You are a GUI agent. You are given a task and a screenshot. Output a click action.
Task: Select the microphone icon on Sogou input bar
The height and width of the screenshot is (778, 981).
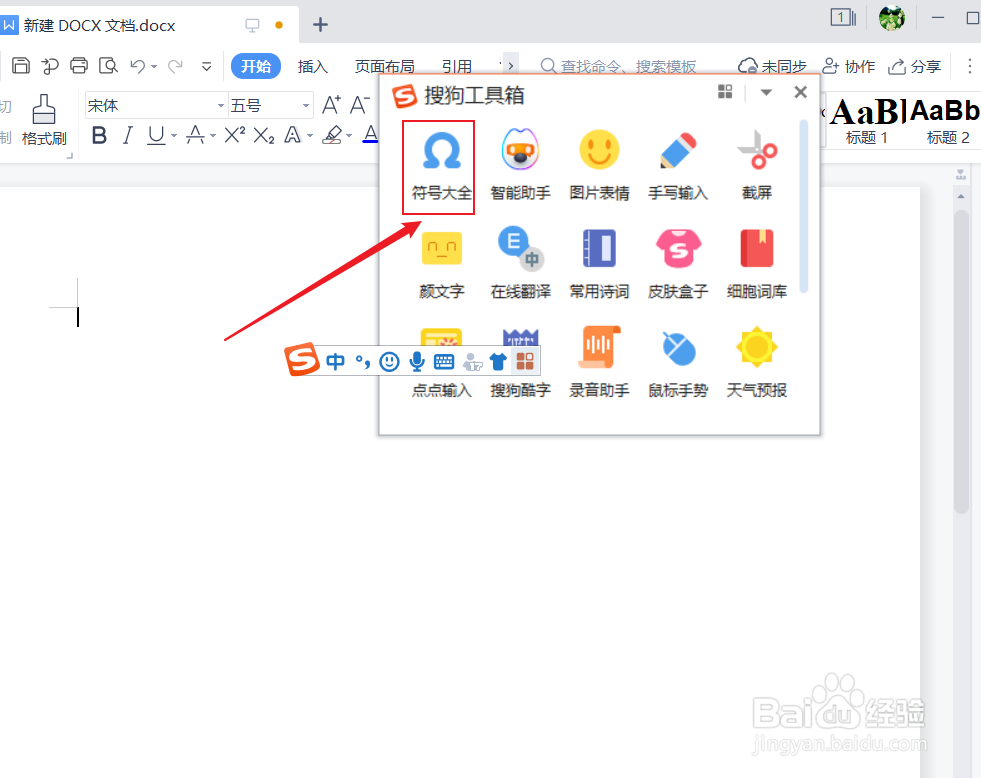click(x=415, y=361)
